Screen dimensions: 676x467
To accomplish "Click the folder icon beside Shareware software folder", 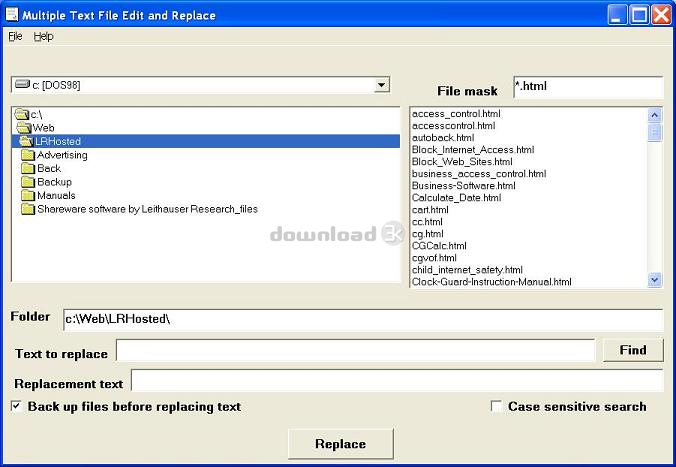I will pos(28,209).
